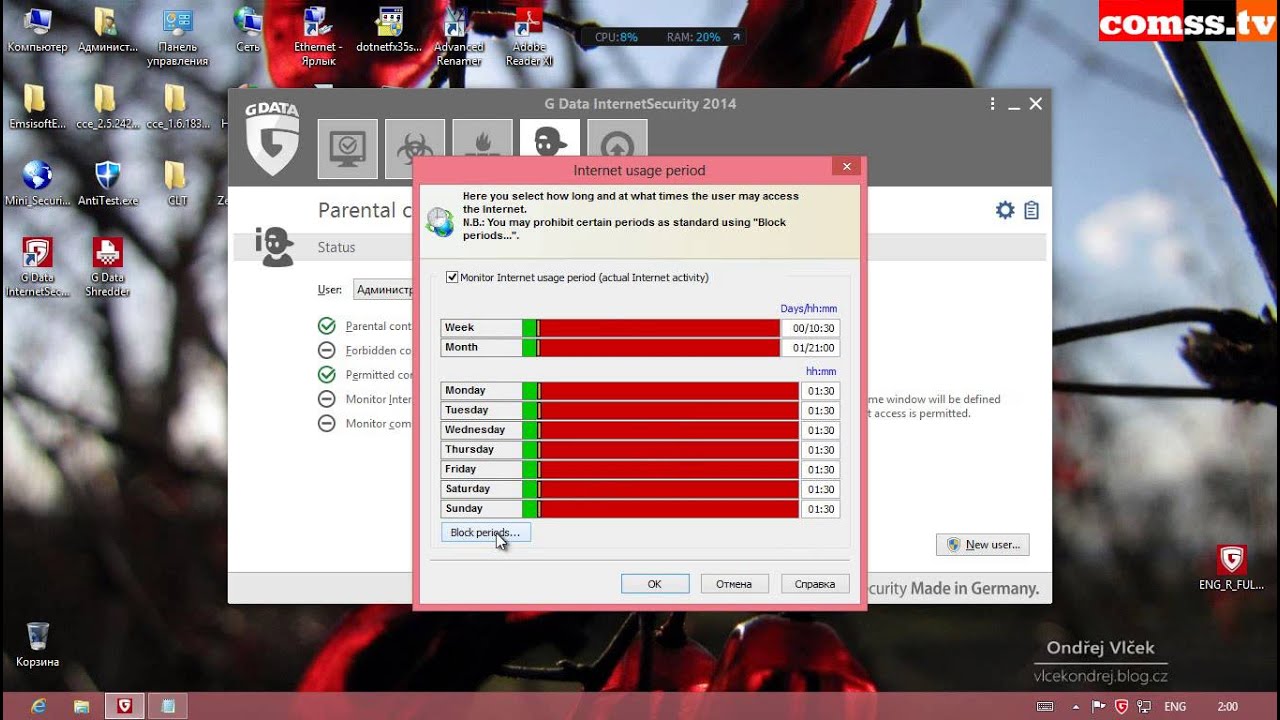
Task: Open G Data Shredder desktop icon
Action: tap(107, 267)
